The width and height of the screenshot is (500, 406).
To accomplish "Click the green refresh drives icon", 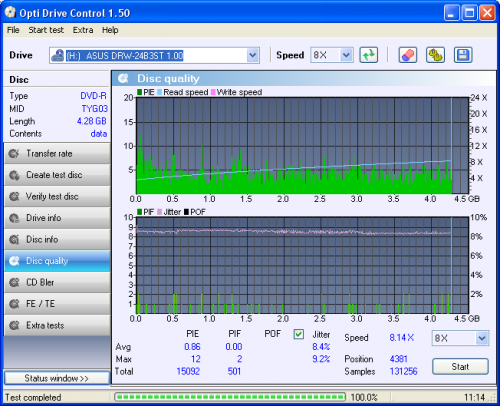I will [x=368, y=55].
